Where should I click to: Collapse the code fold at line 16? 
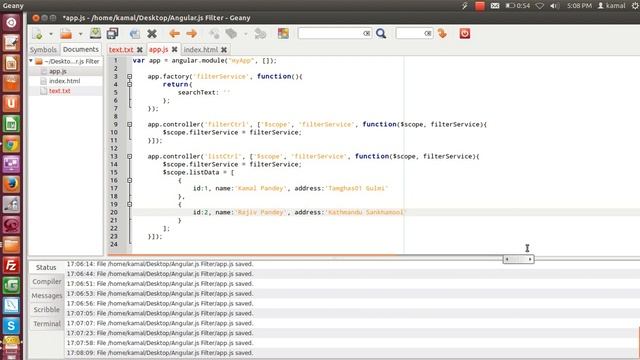coord(129,180)
